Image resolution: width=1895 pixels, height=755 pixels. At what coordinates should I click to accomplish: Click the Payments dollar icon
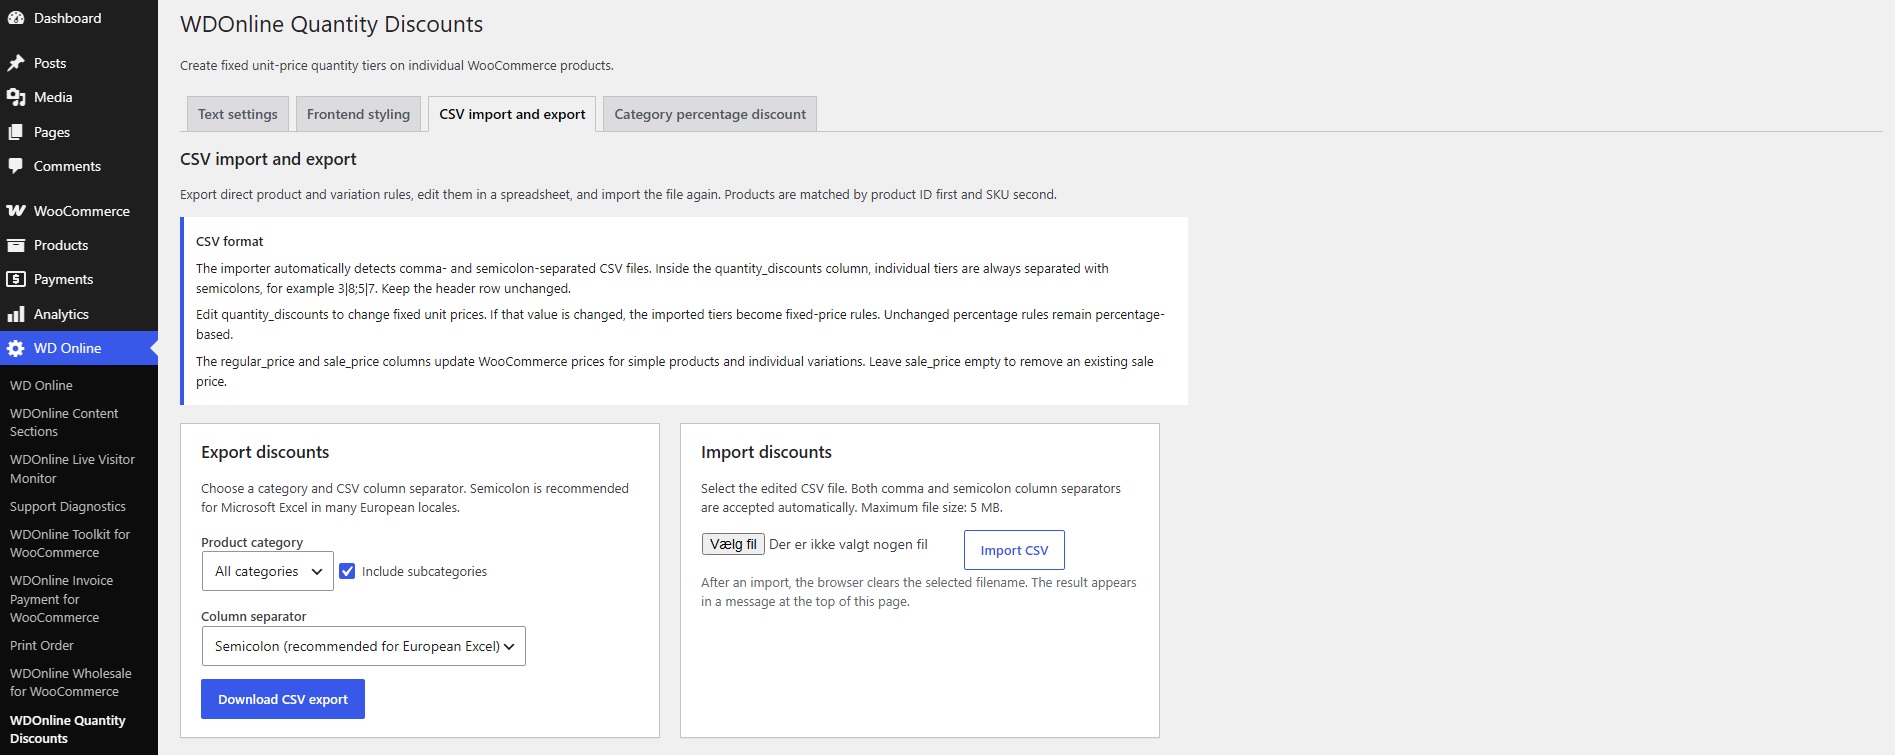pos(16,279)
